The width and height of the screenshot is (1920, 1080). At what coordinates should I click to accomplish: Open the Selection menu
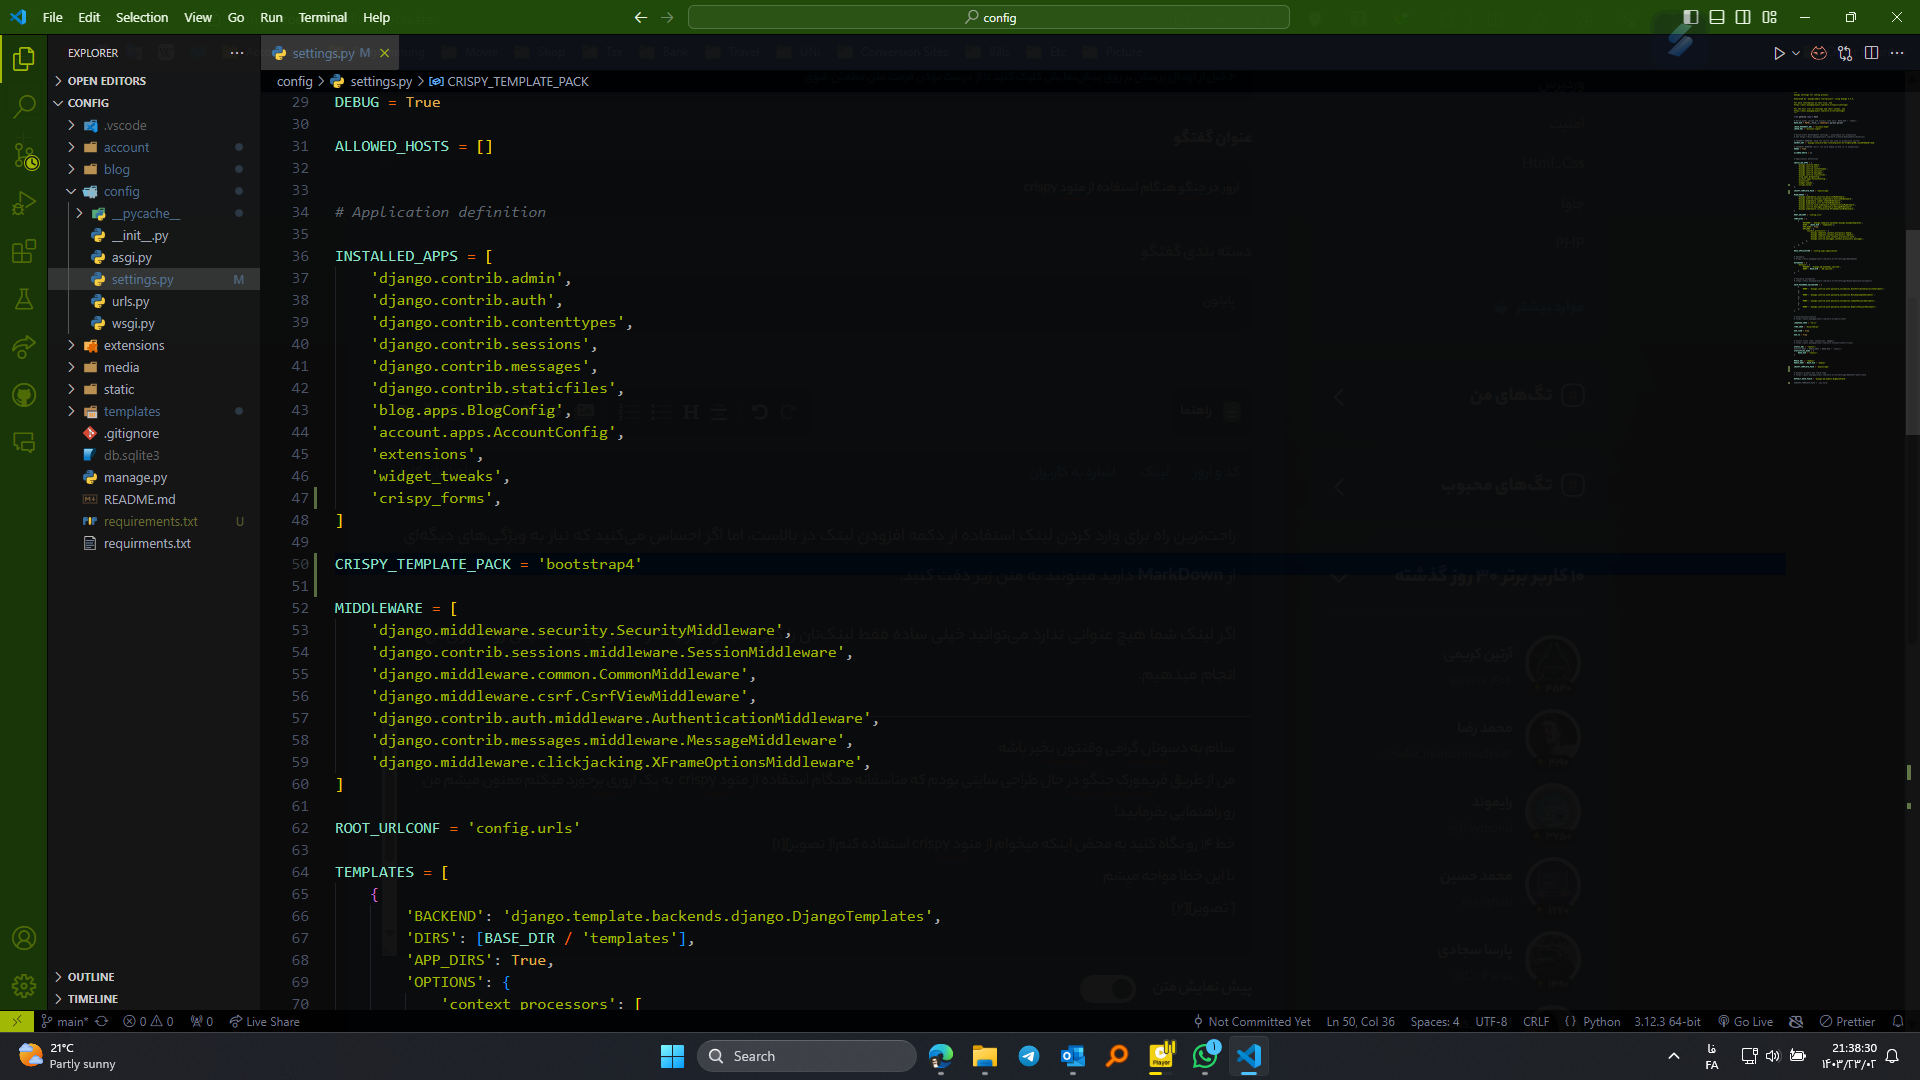[x=142, y=17]
